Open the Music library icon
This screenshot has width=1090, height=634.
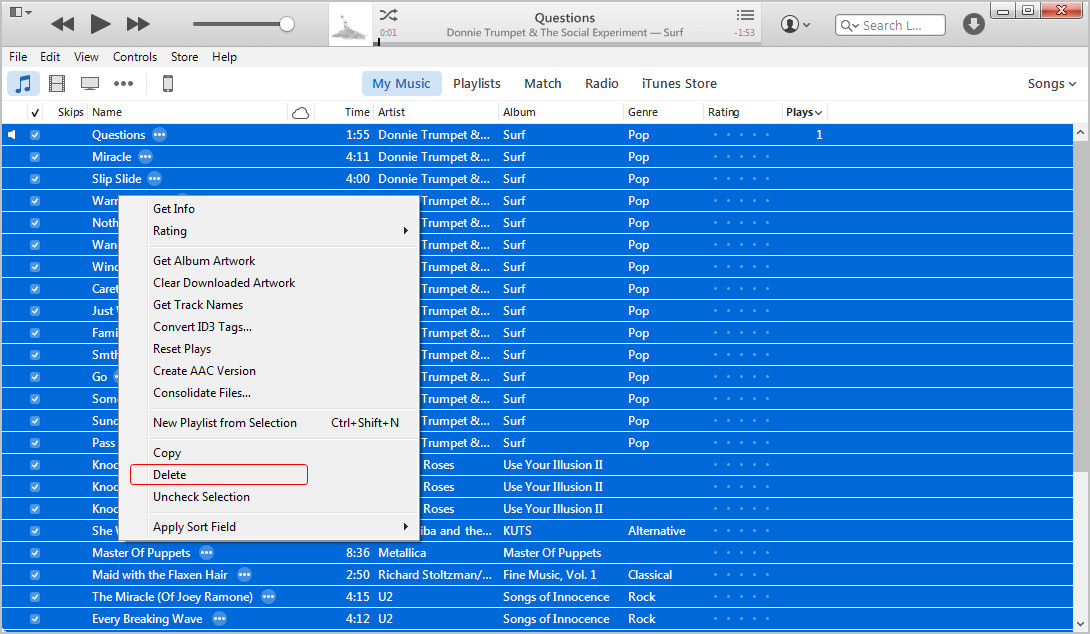[24, 83]
